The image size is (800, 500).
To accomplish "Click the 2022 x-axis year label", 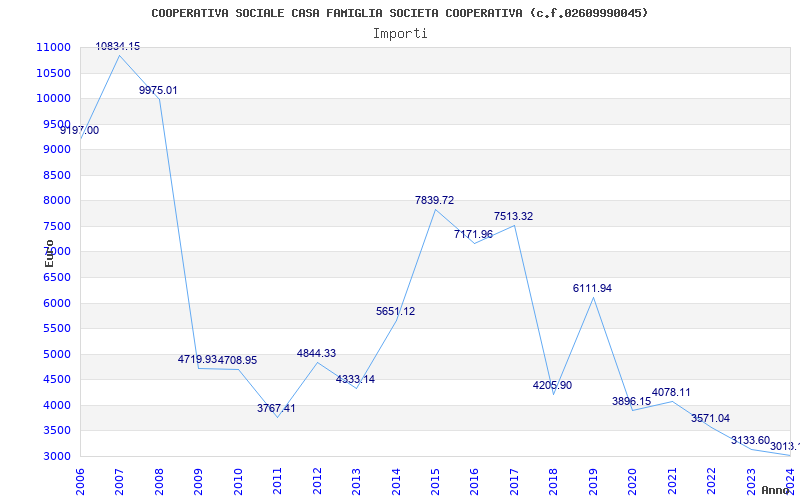I will click(711, 482).
